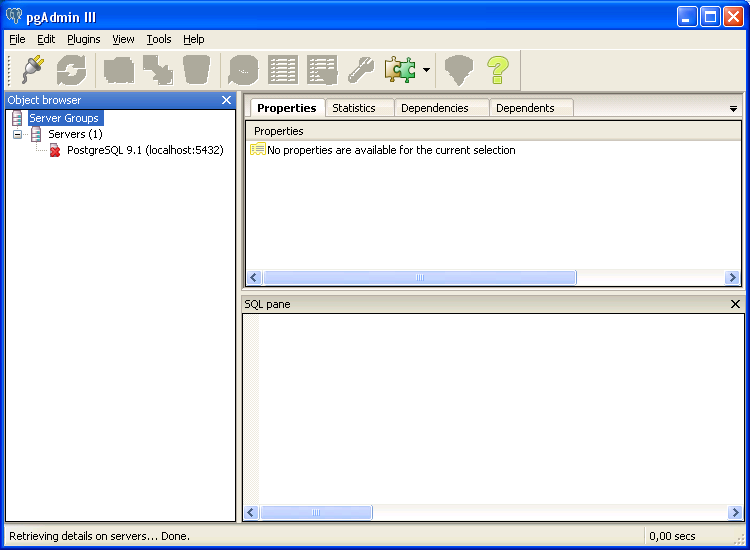Click the Add server connection plug icon

click(x=33, y=70)
